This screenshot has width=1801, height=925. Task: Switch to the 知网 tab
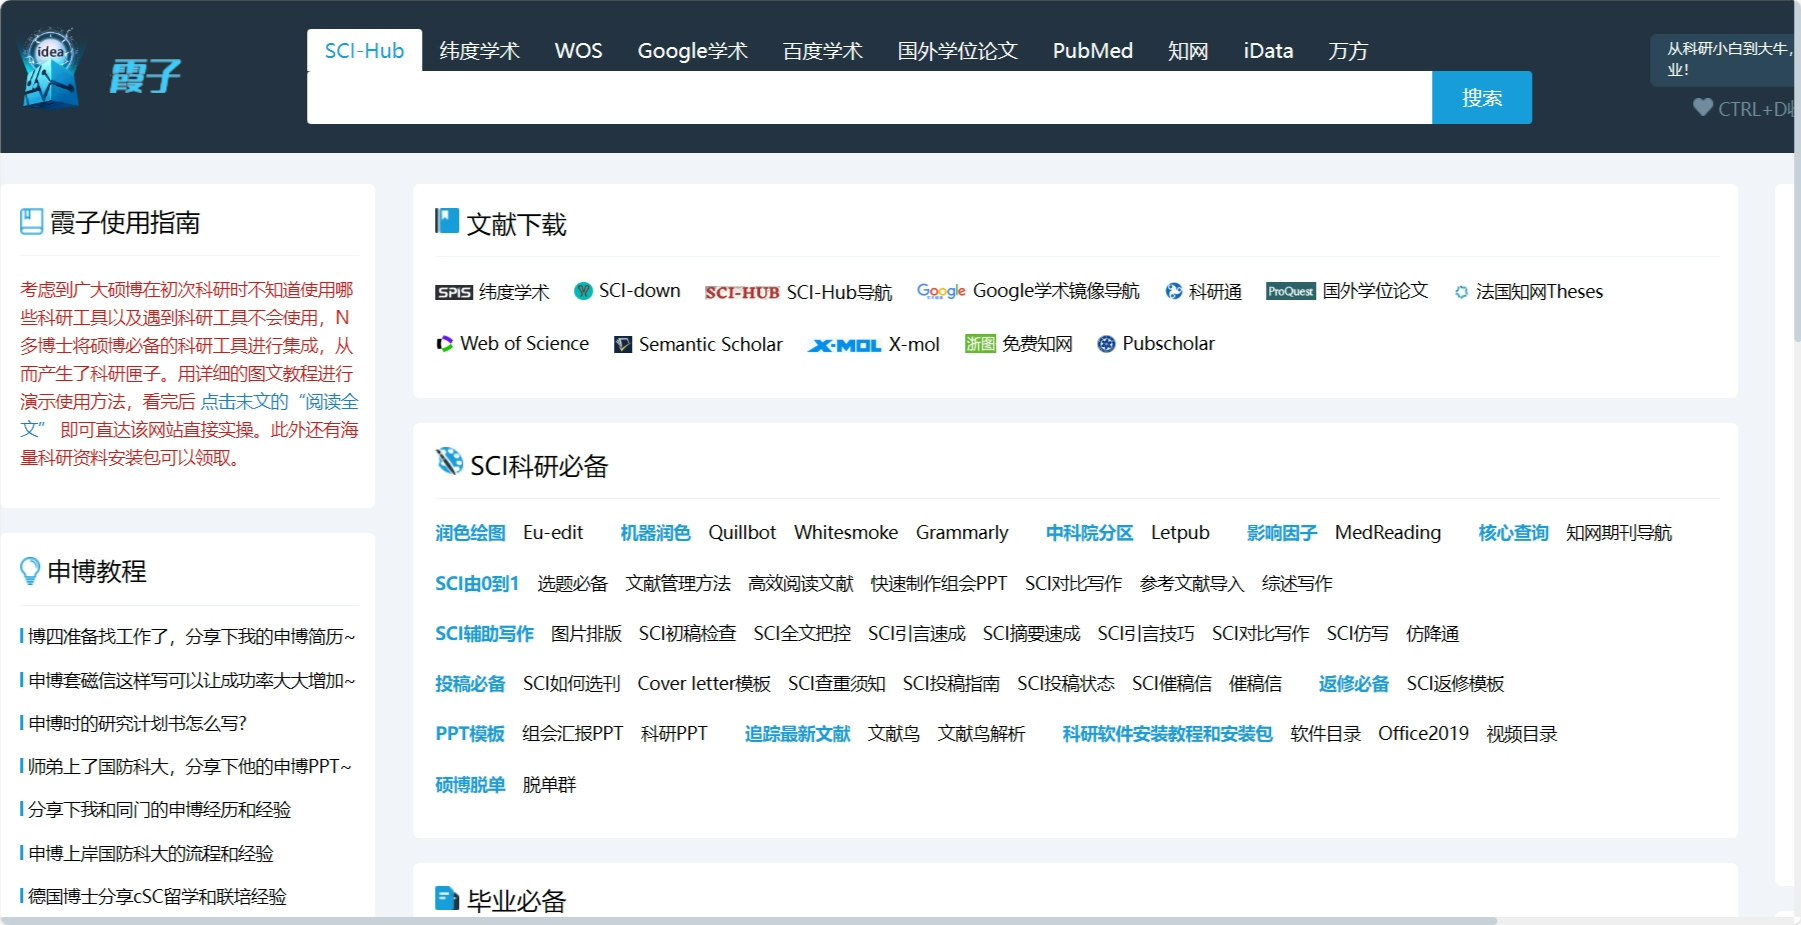(1188, 50)
